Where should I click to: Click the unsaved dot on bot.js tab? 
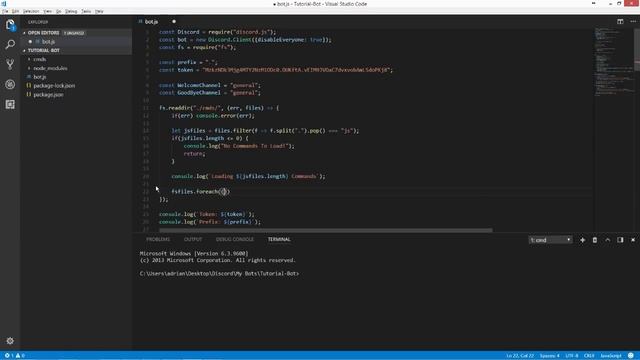(x=174, y=22)
